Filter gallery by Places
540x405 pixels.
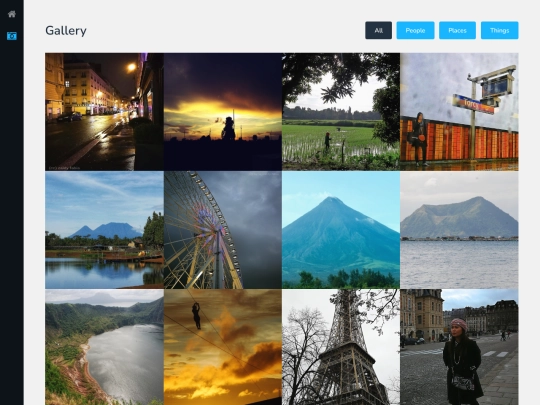tap(457, 30)
